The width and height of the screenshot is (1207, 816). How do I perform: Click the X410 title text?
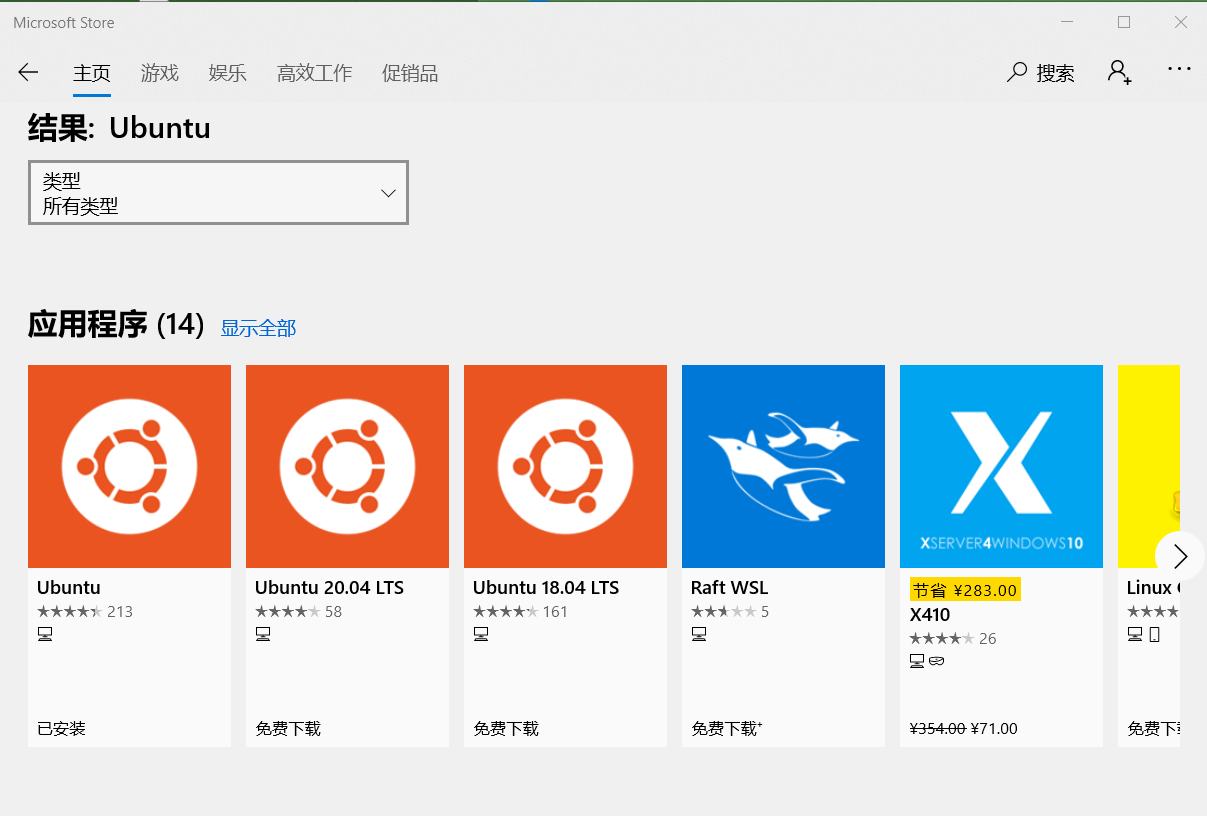click(929, 615)
